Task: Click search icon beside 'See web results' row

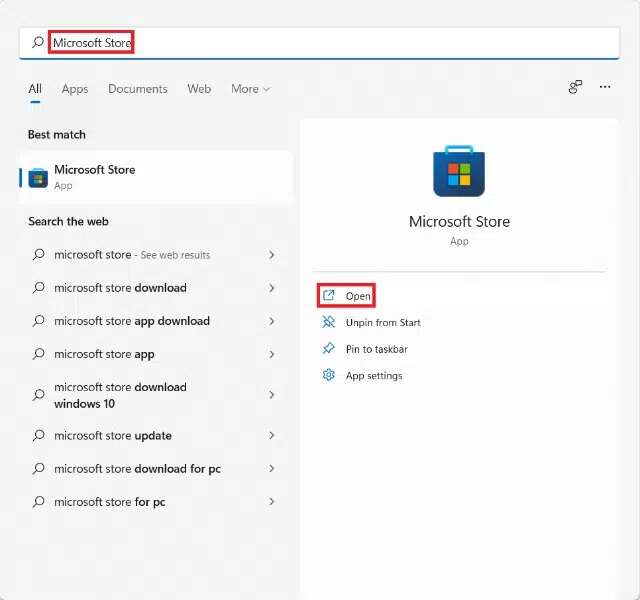Action: [38, 255]
